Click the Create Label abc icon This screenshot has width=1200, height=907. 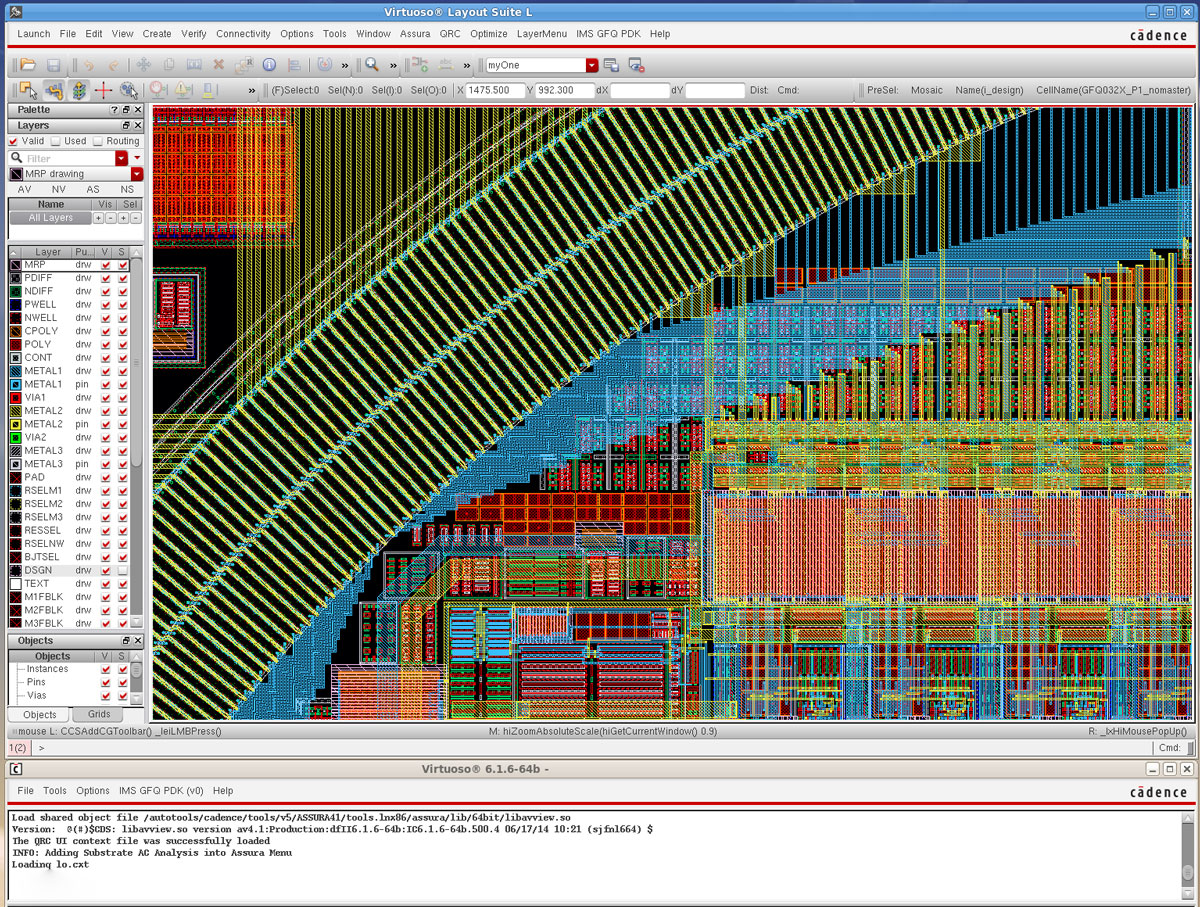coord(446,65)
